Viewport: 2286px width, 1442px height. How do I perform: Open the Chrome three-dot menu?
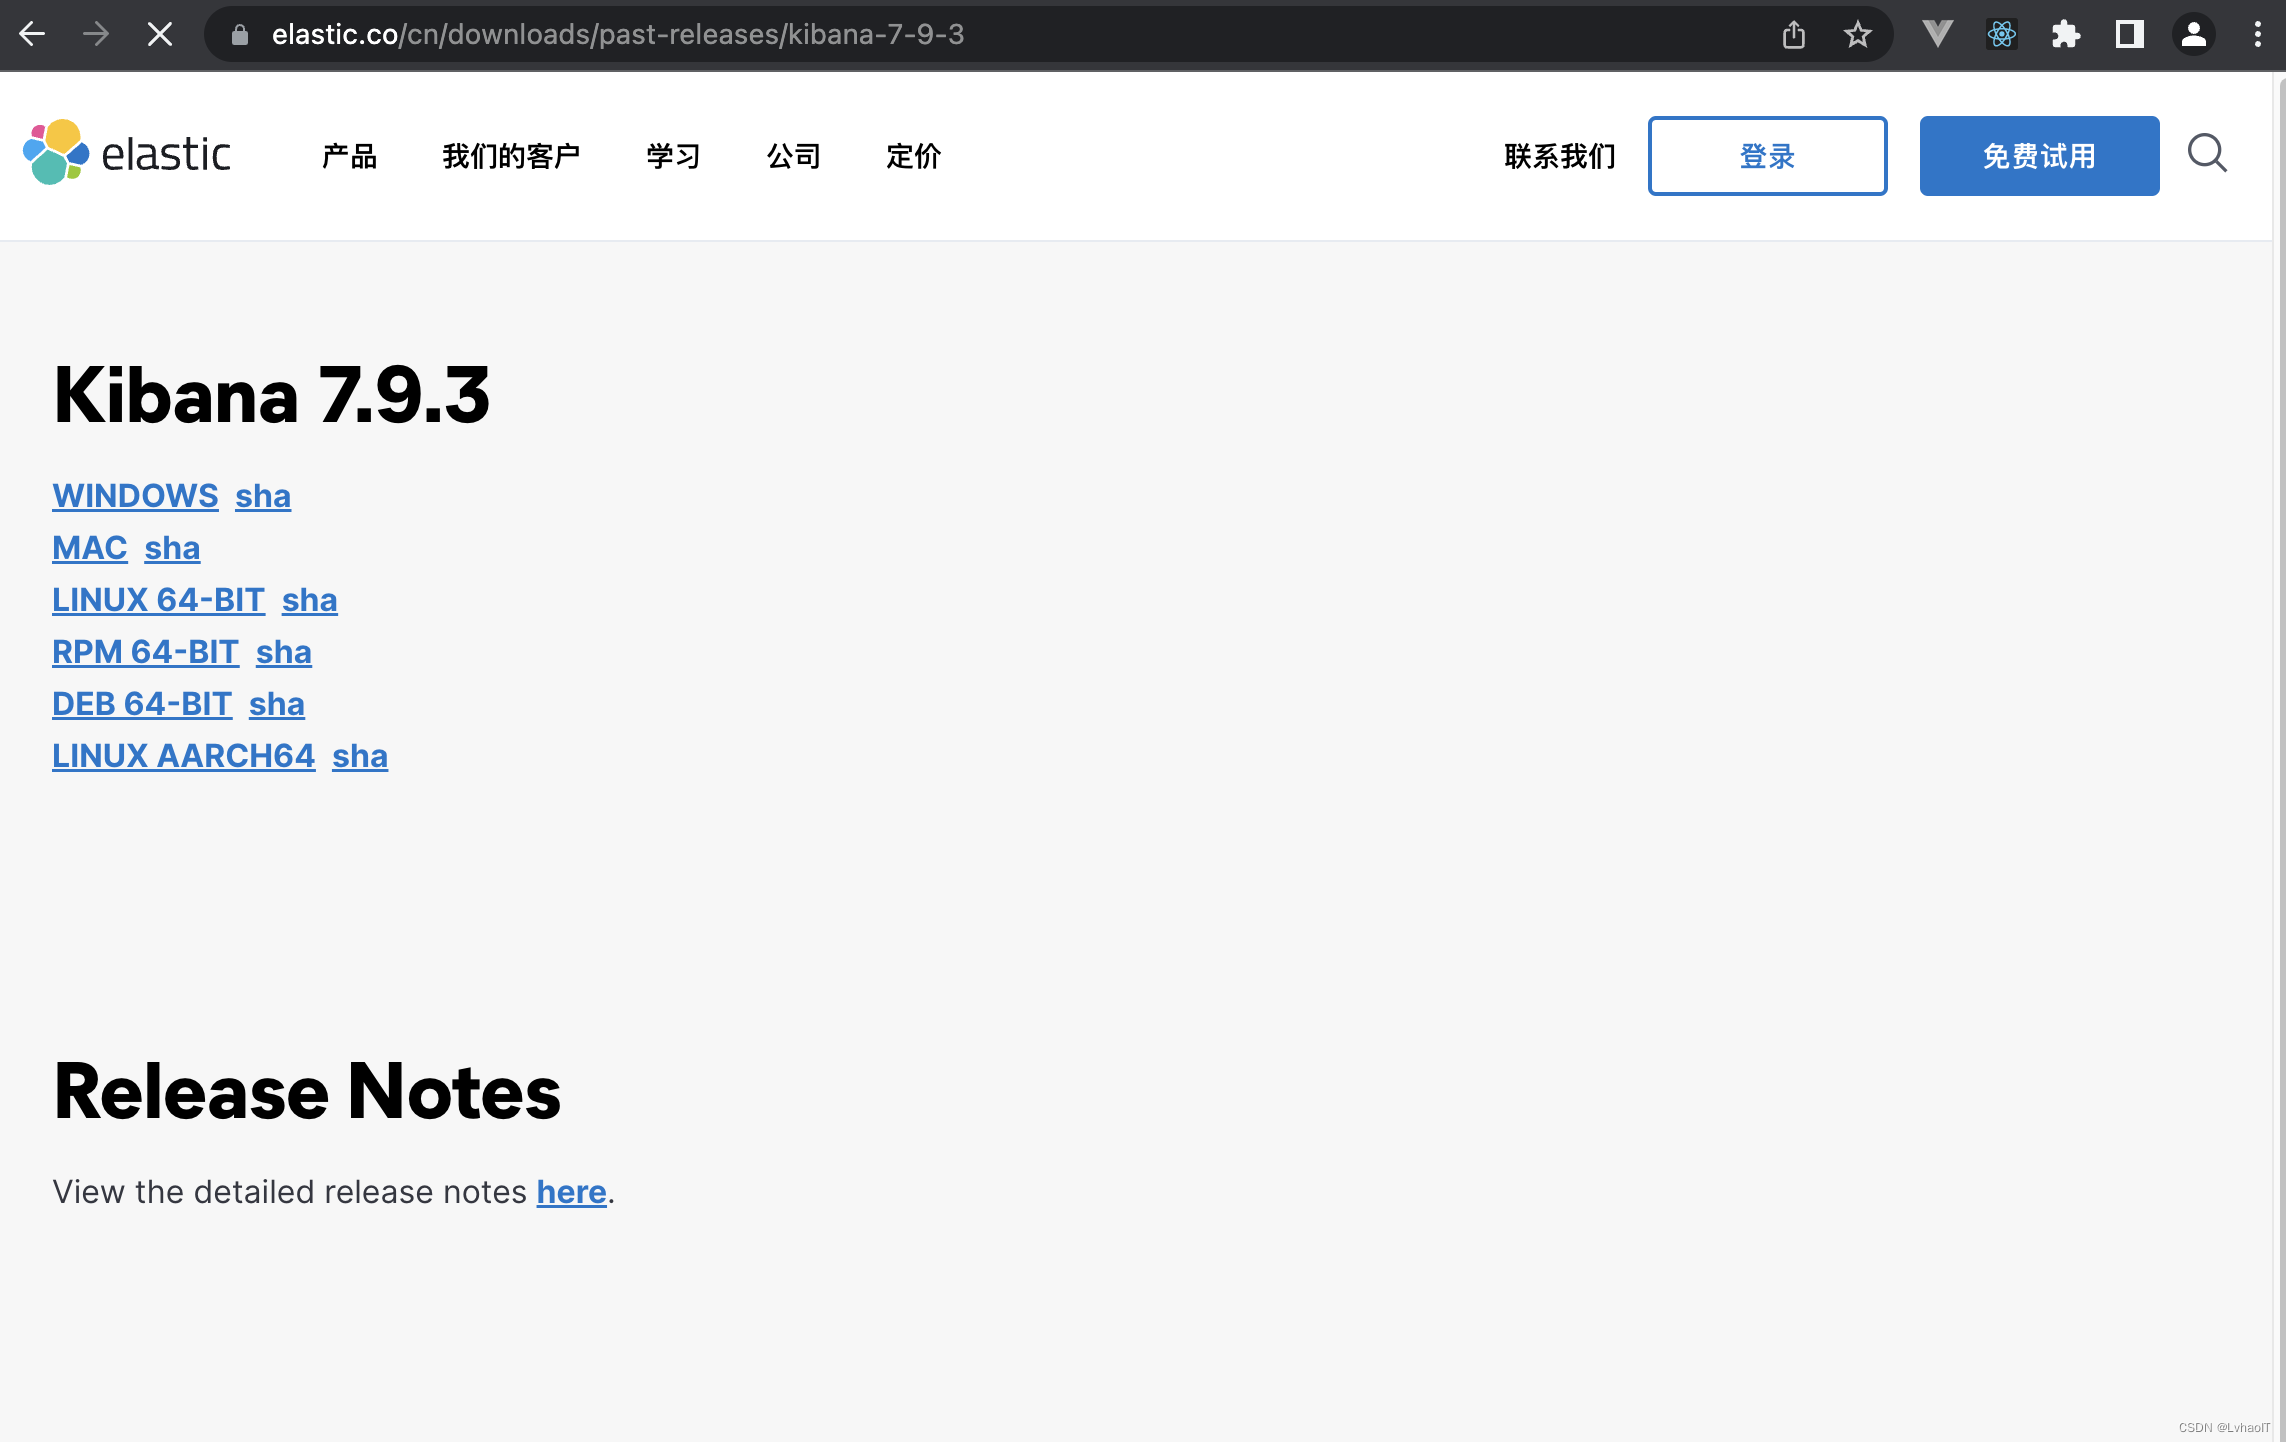click(2258, 34)
